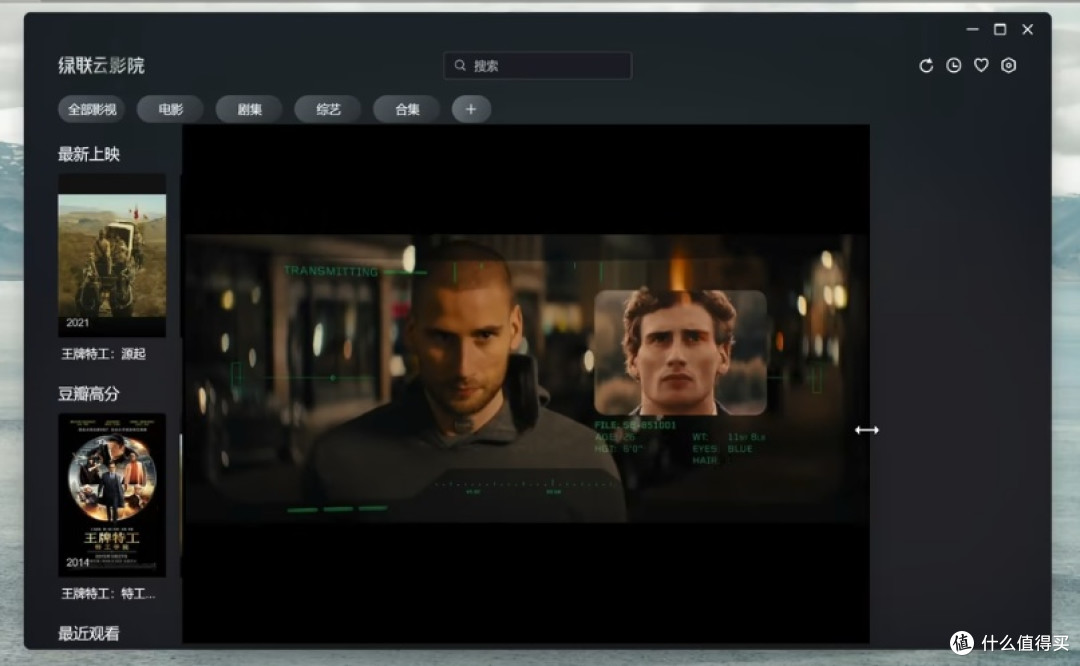Image resolution: width=1080 pixels, height=666 pixels.
Task: Focus the 搜索 search field
Action: coord(537,65)
